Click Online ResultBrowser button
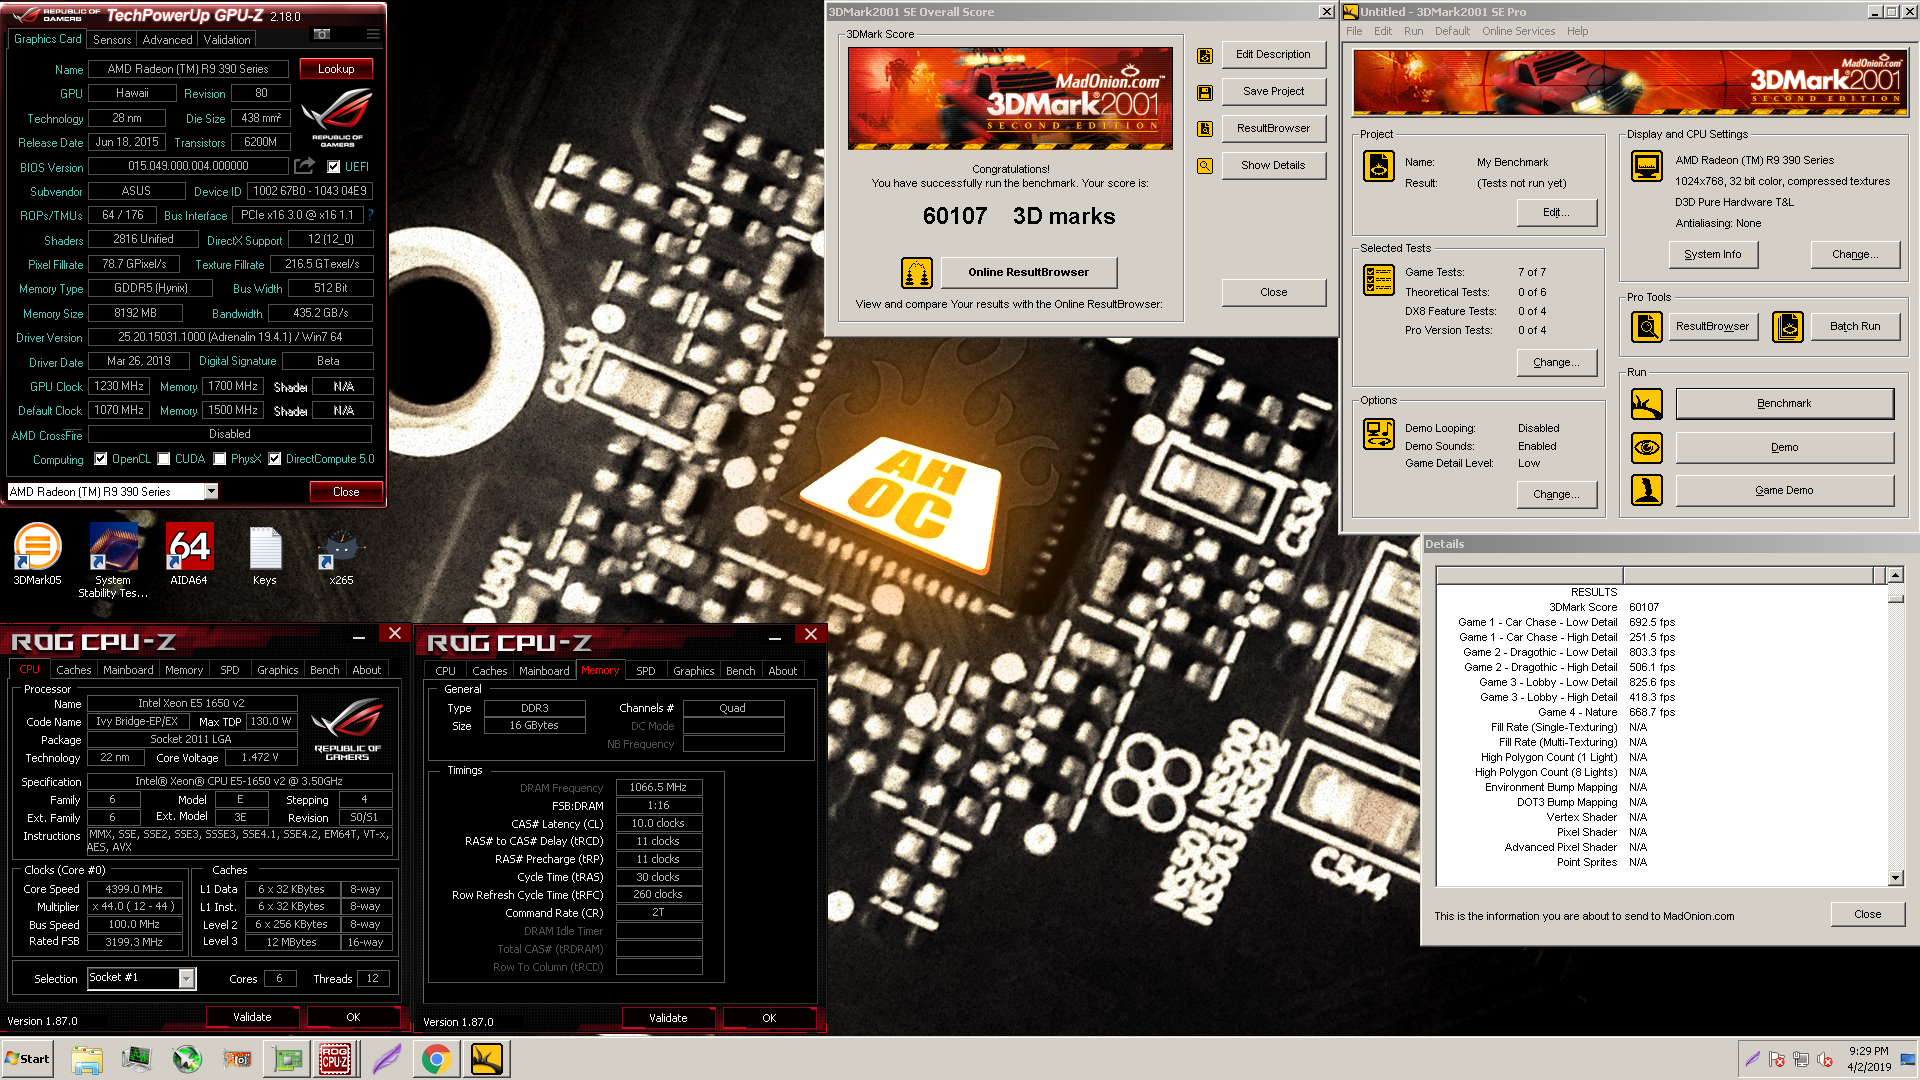This screenshot has height=1080, width=1920. point(1028,272)
